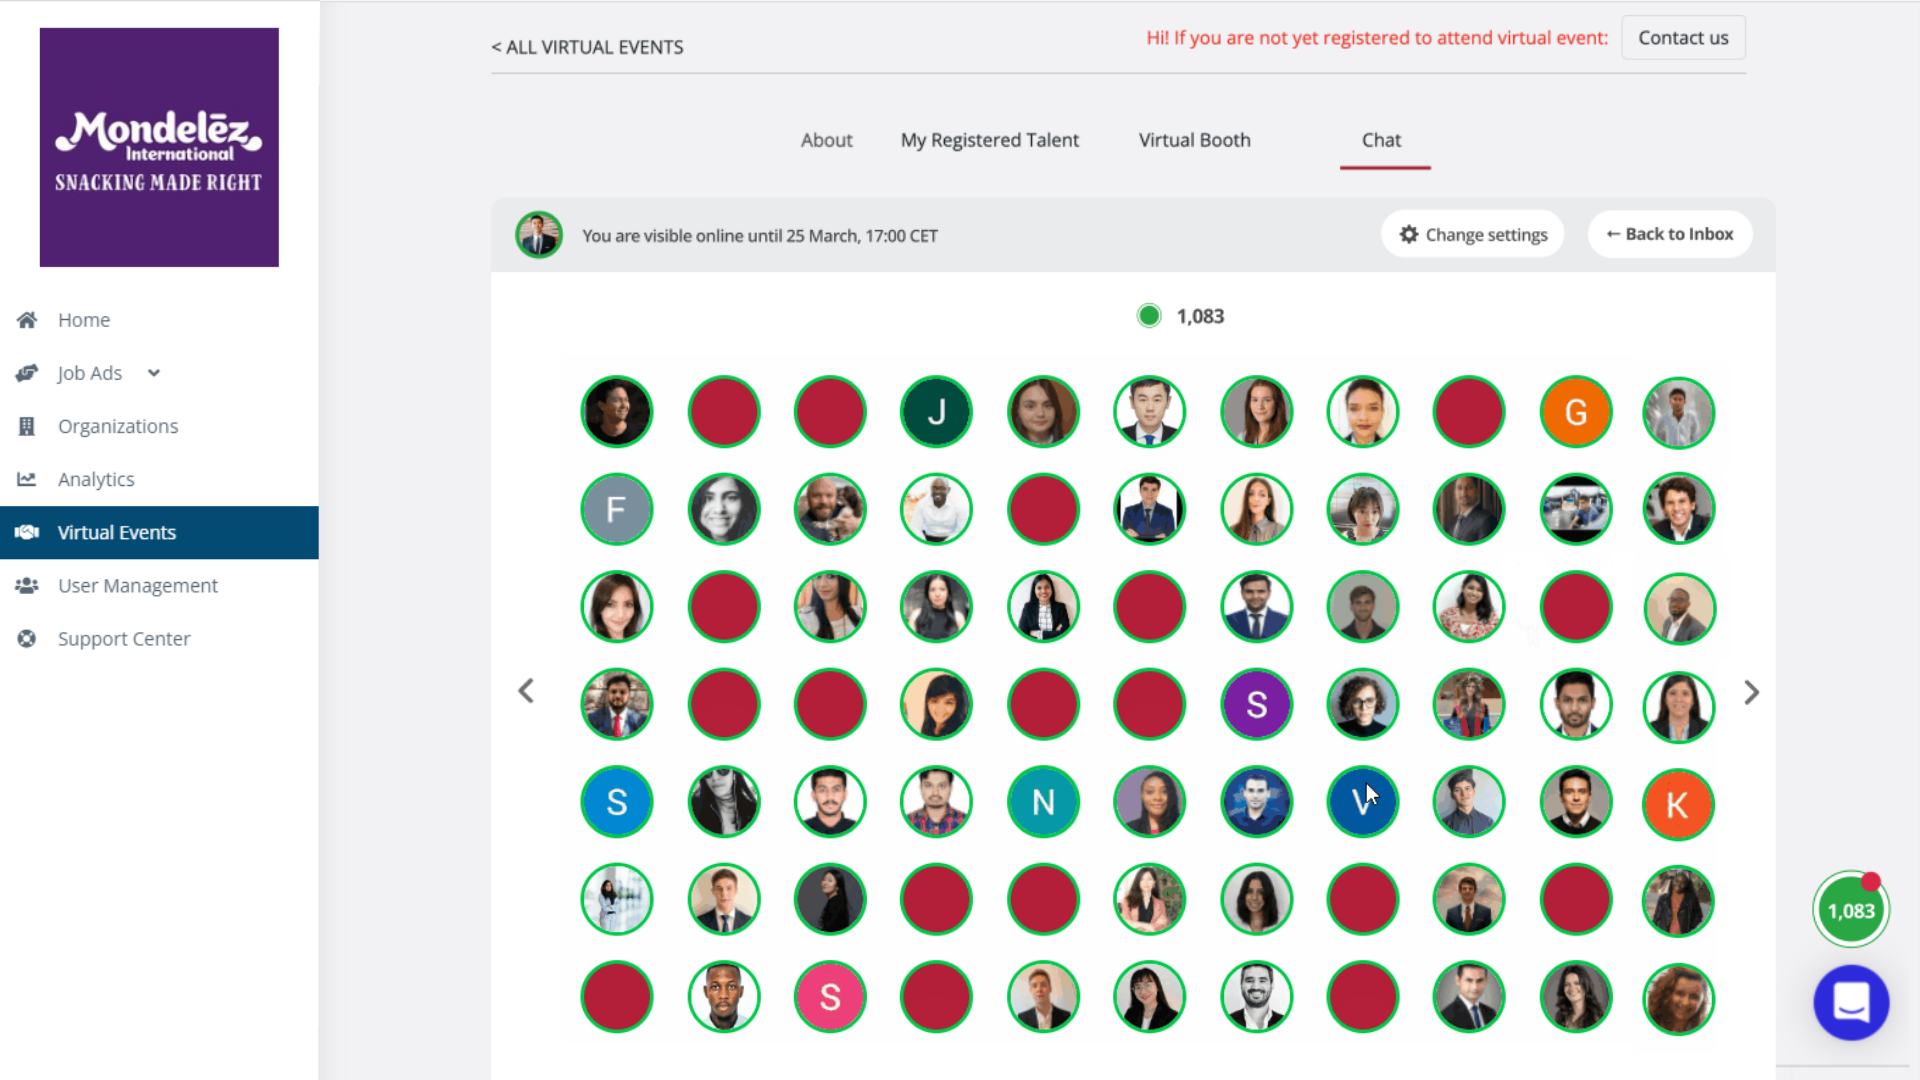Click the green 1,083 online counter badge
Image resolution: width=1920 pixels, height=1080 pixels.
tap(1851, 910)
